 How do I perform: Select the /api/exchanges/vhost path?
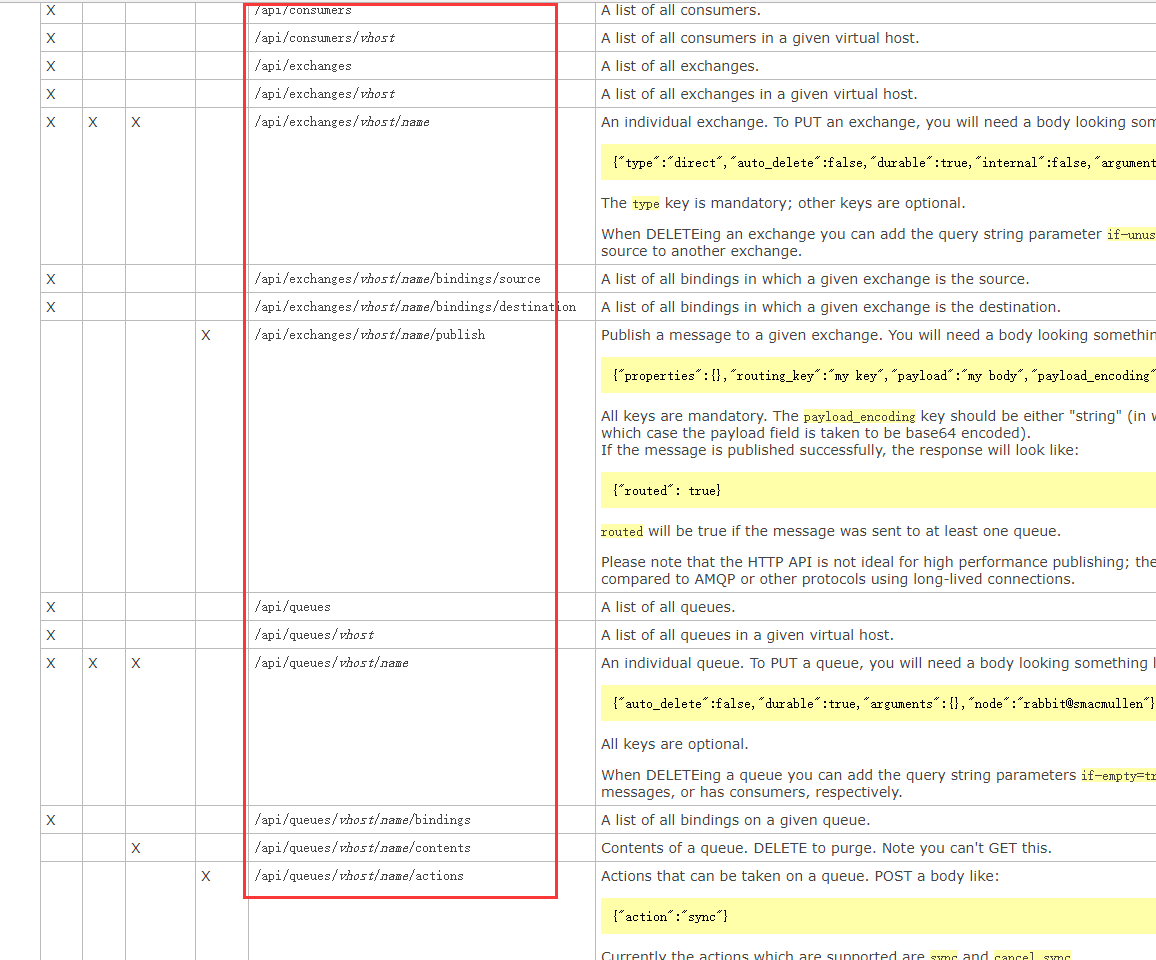click(325, 94)
